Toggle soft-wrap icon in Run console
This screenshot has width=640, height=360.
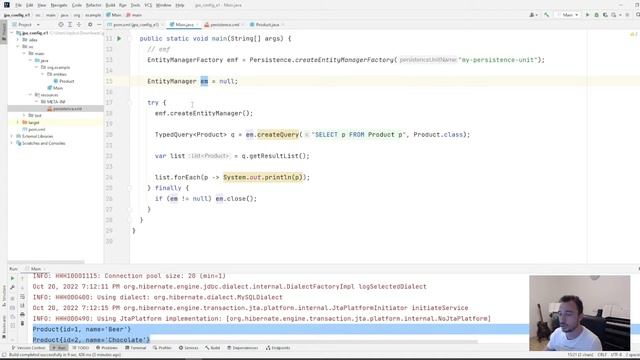(x=22, y=296)
